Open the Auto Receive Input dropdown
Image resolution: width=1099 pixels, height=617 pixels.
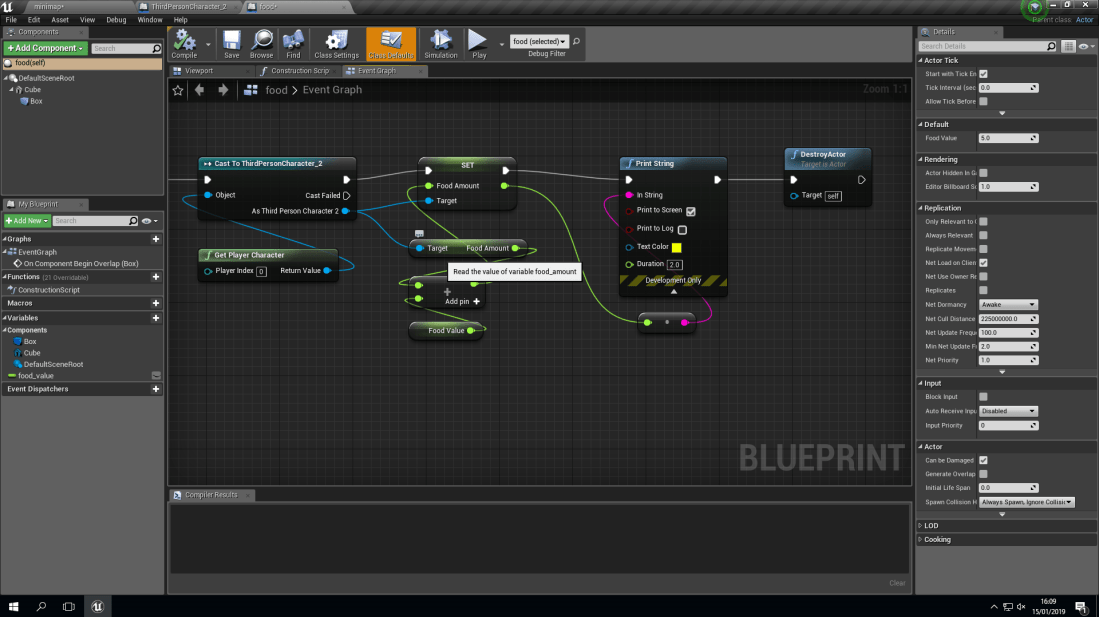1008,410
